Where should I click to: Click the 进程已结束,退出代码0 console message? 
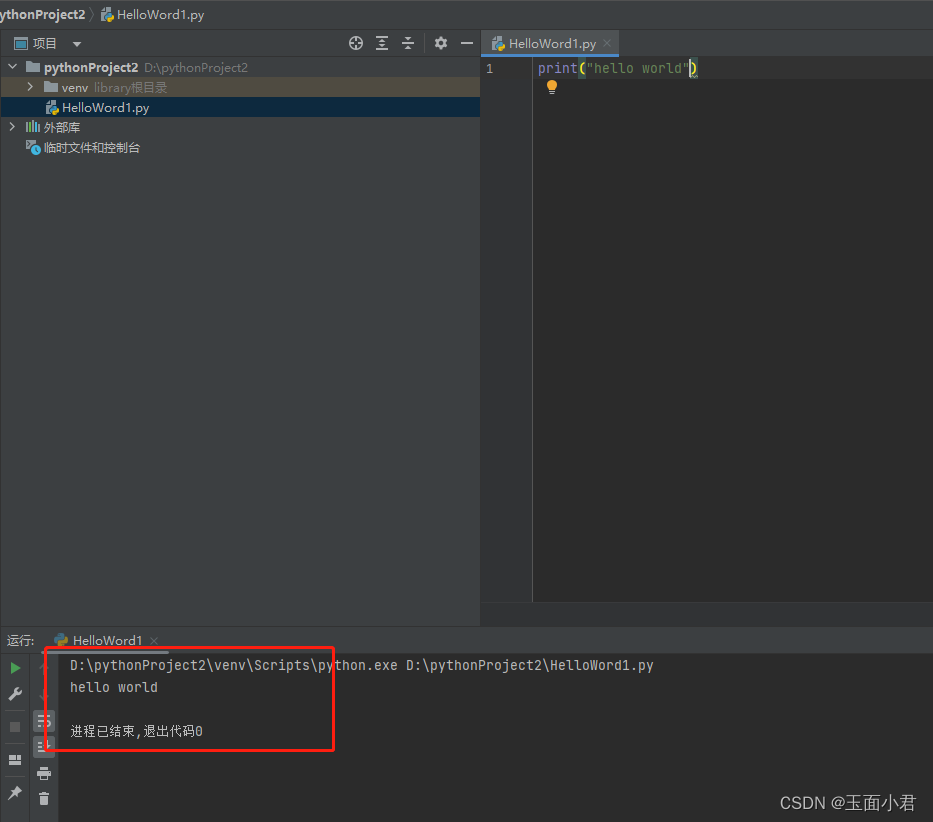pos(137,731)
